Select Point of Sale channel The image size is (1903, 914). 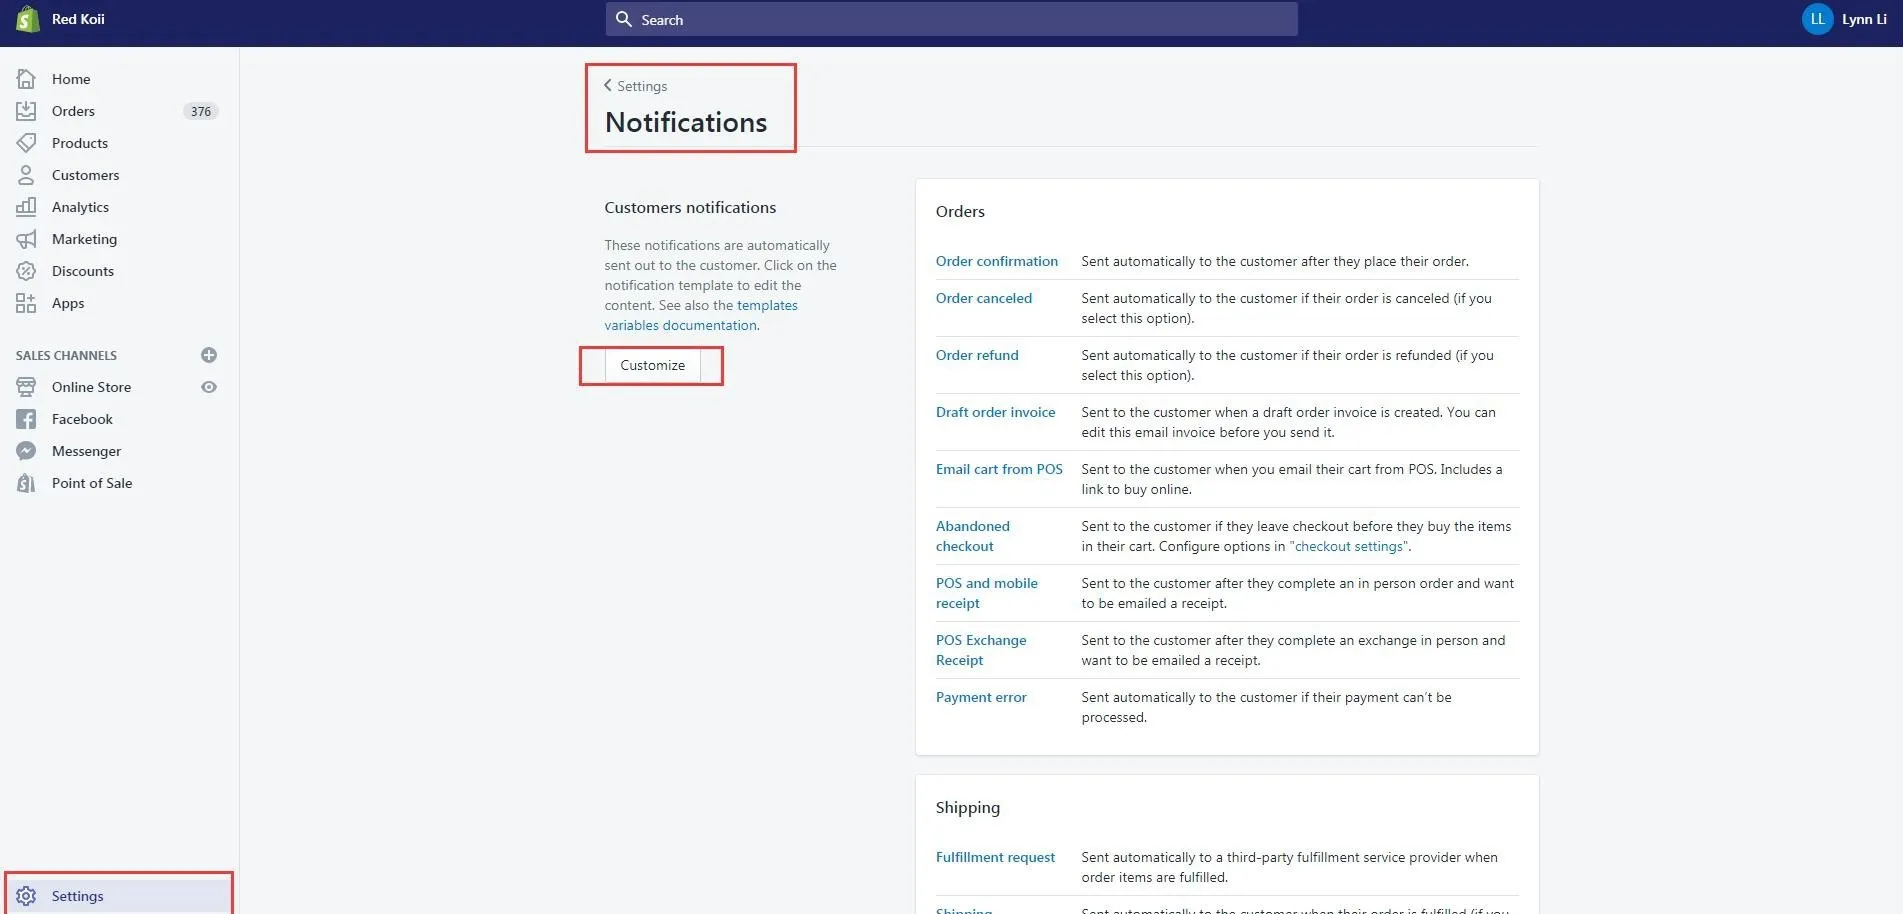coord(91,483)
